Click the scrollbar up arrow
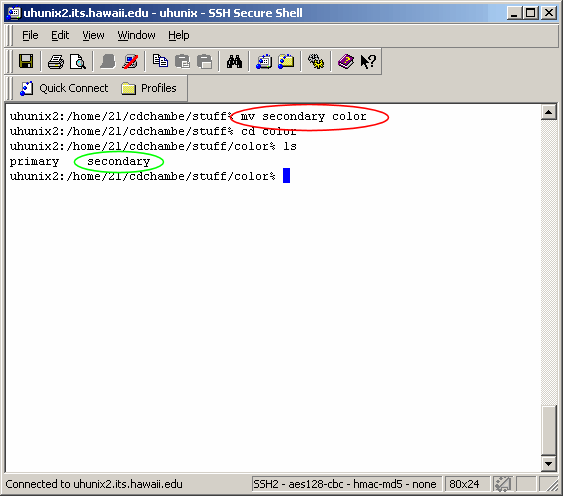Viewport: 564px width, 496px height. point(549,112)
